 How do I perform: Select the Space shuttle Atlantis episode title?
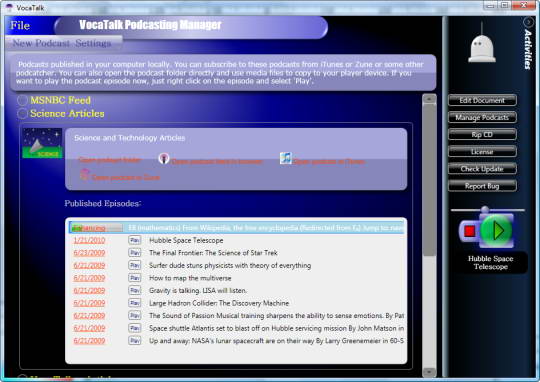(x=277, y=328)
